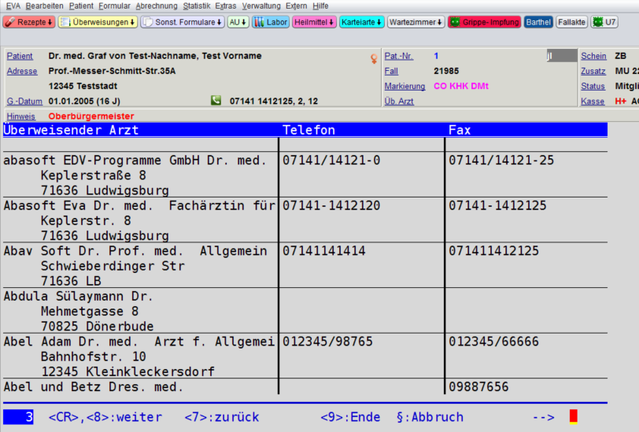This screenshot has height=432, width=639.
Task: Click the <7>:zurück command
Action: click(221, 417)
